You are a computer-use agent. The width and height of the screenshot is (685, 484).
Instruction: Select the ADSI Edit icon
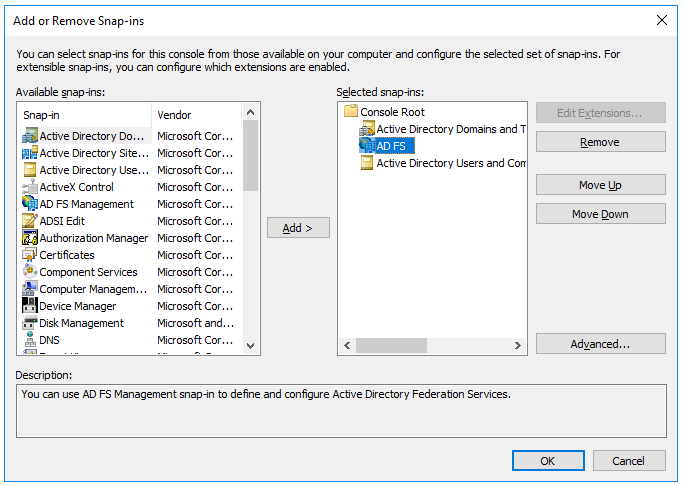(x=30, y=221)
